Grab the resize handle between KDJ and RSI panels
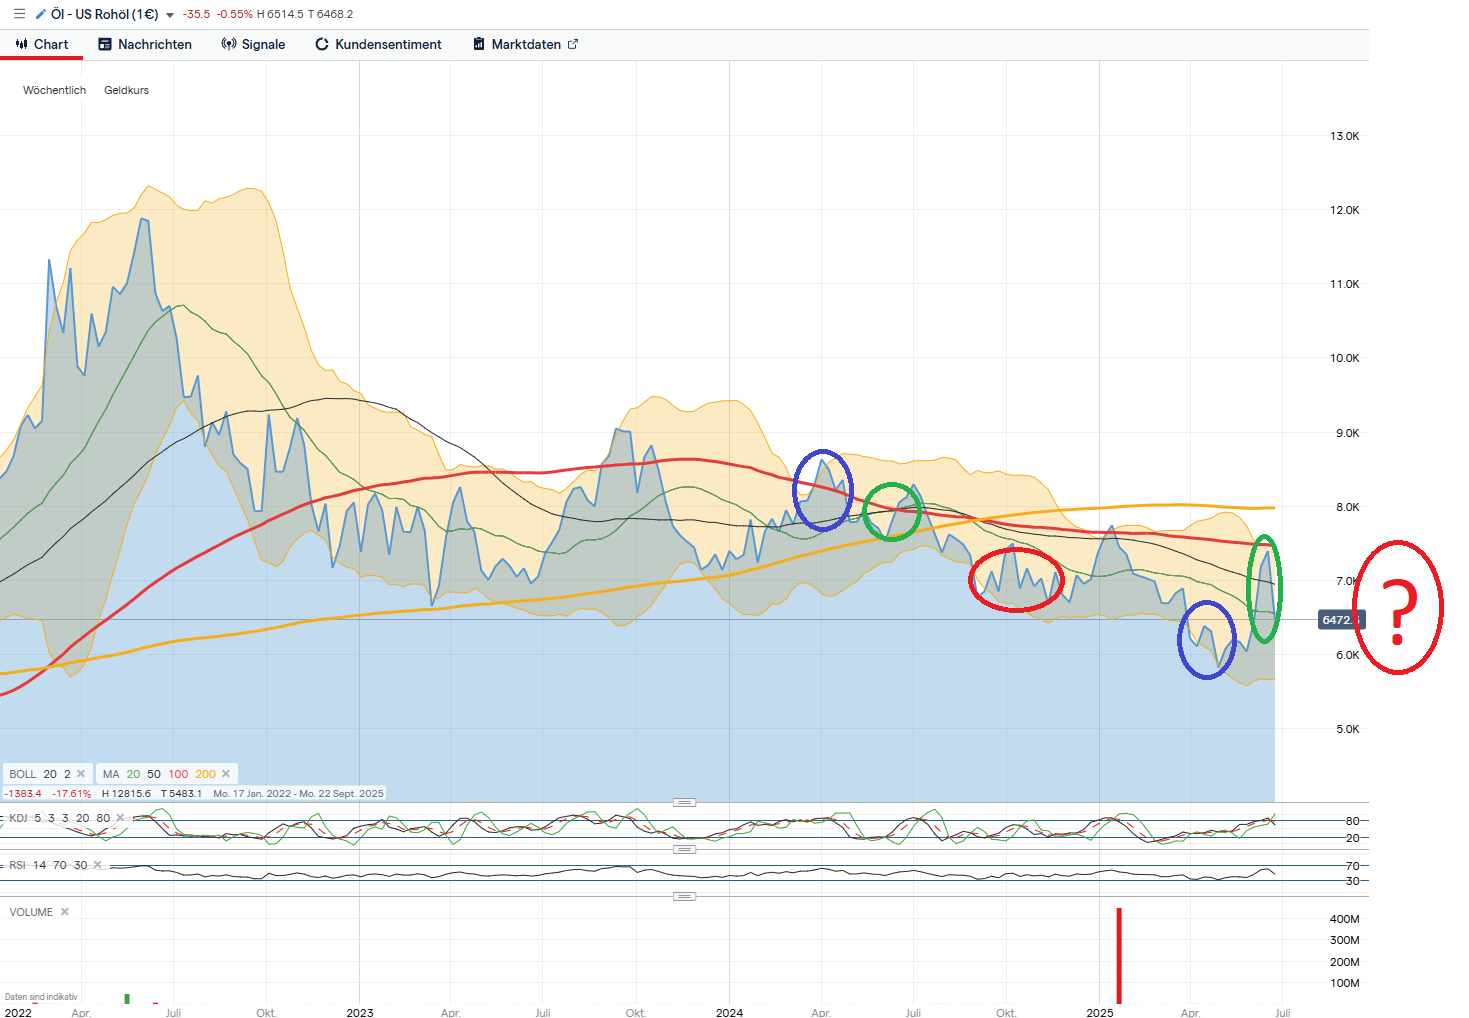Viewport: 1469px width, 1018px height. [684, 850]
